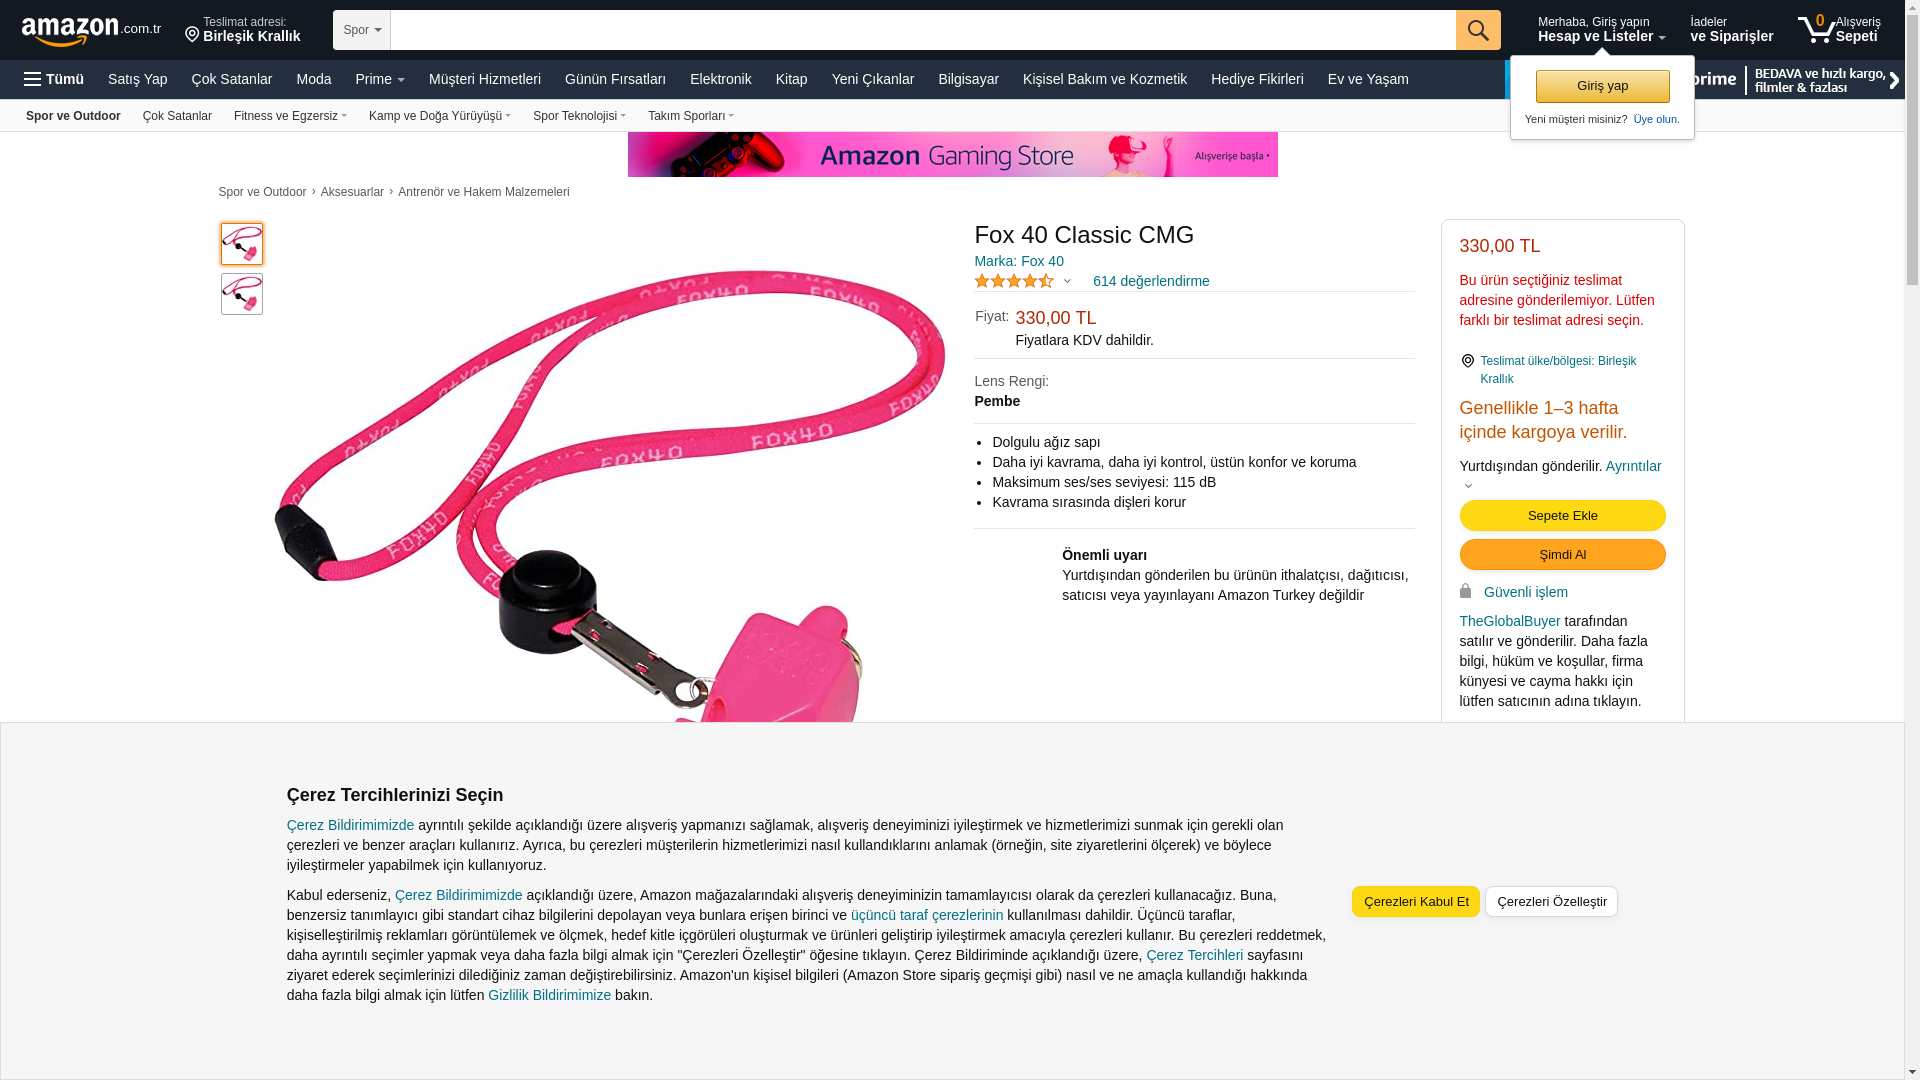Viewport: 1920px width, 1080px height.
Task: Add item with Sepete Ekle button
Action: [1562, 516]
